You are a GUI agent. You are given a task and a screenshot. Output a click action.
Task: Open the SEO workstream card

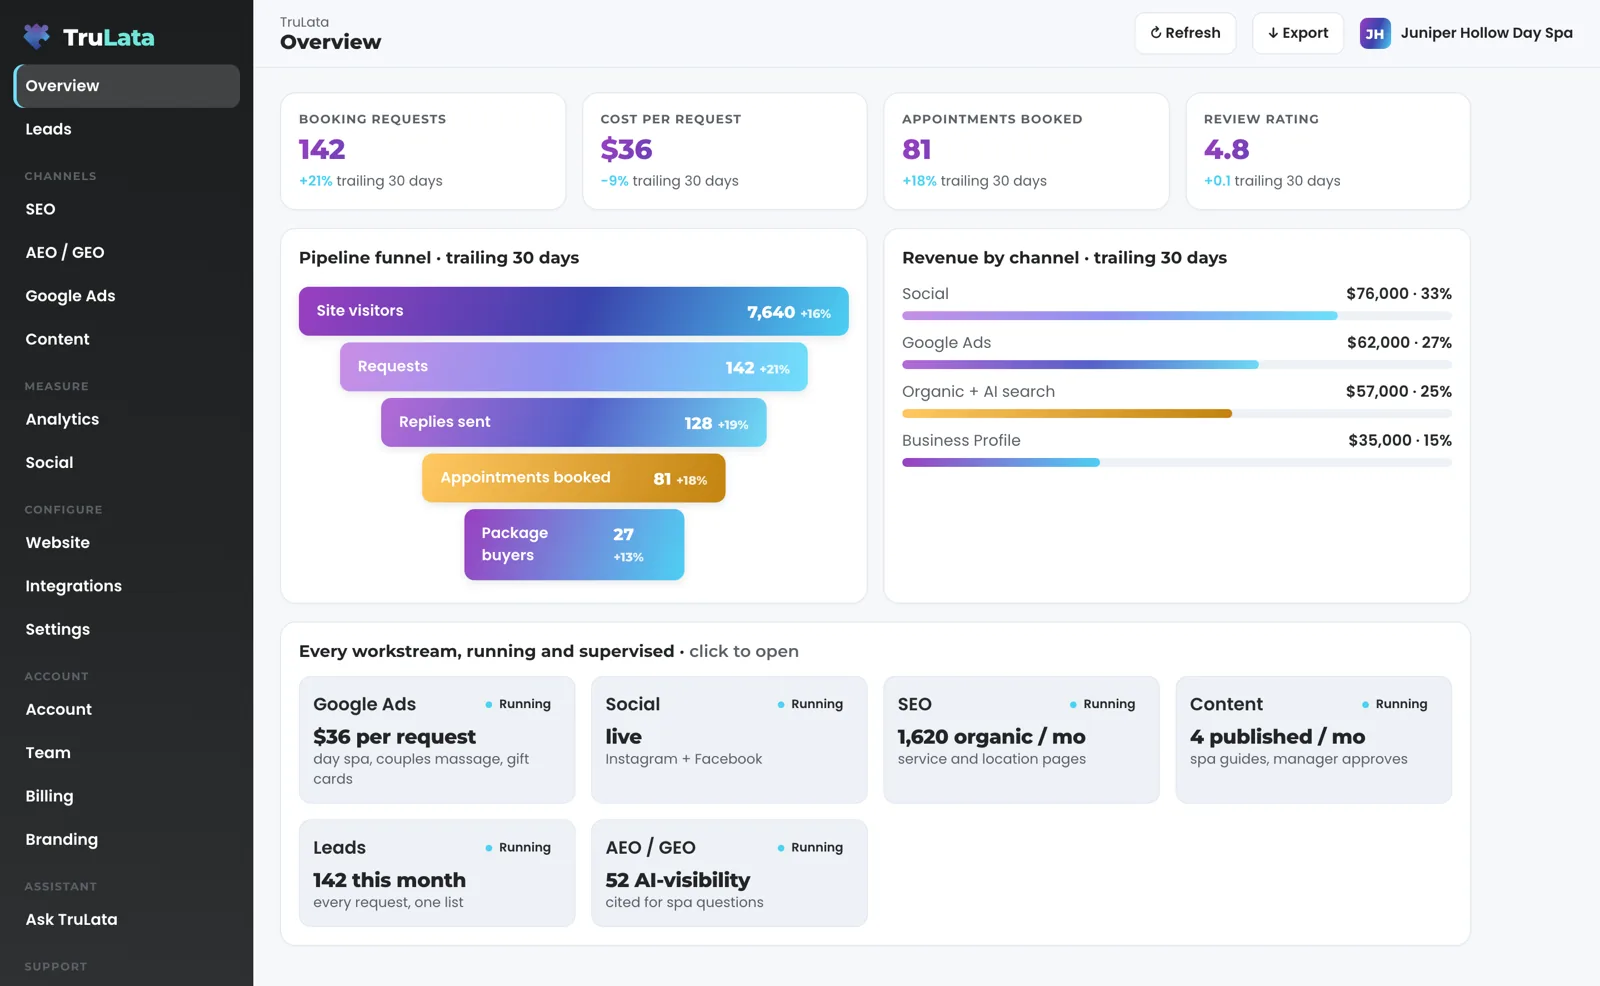click(x=1021, y=740)
